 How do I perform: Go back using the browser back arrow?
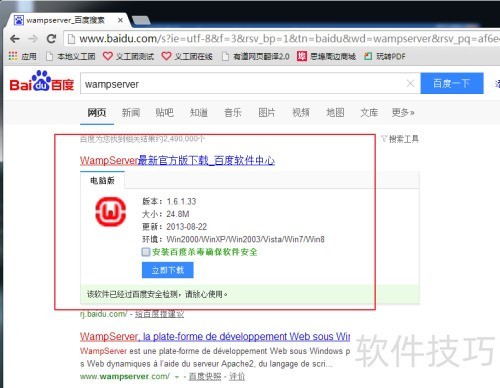(x=14, y=39)
